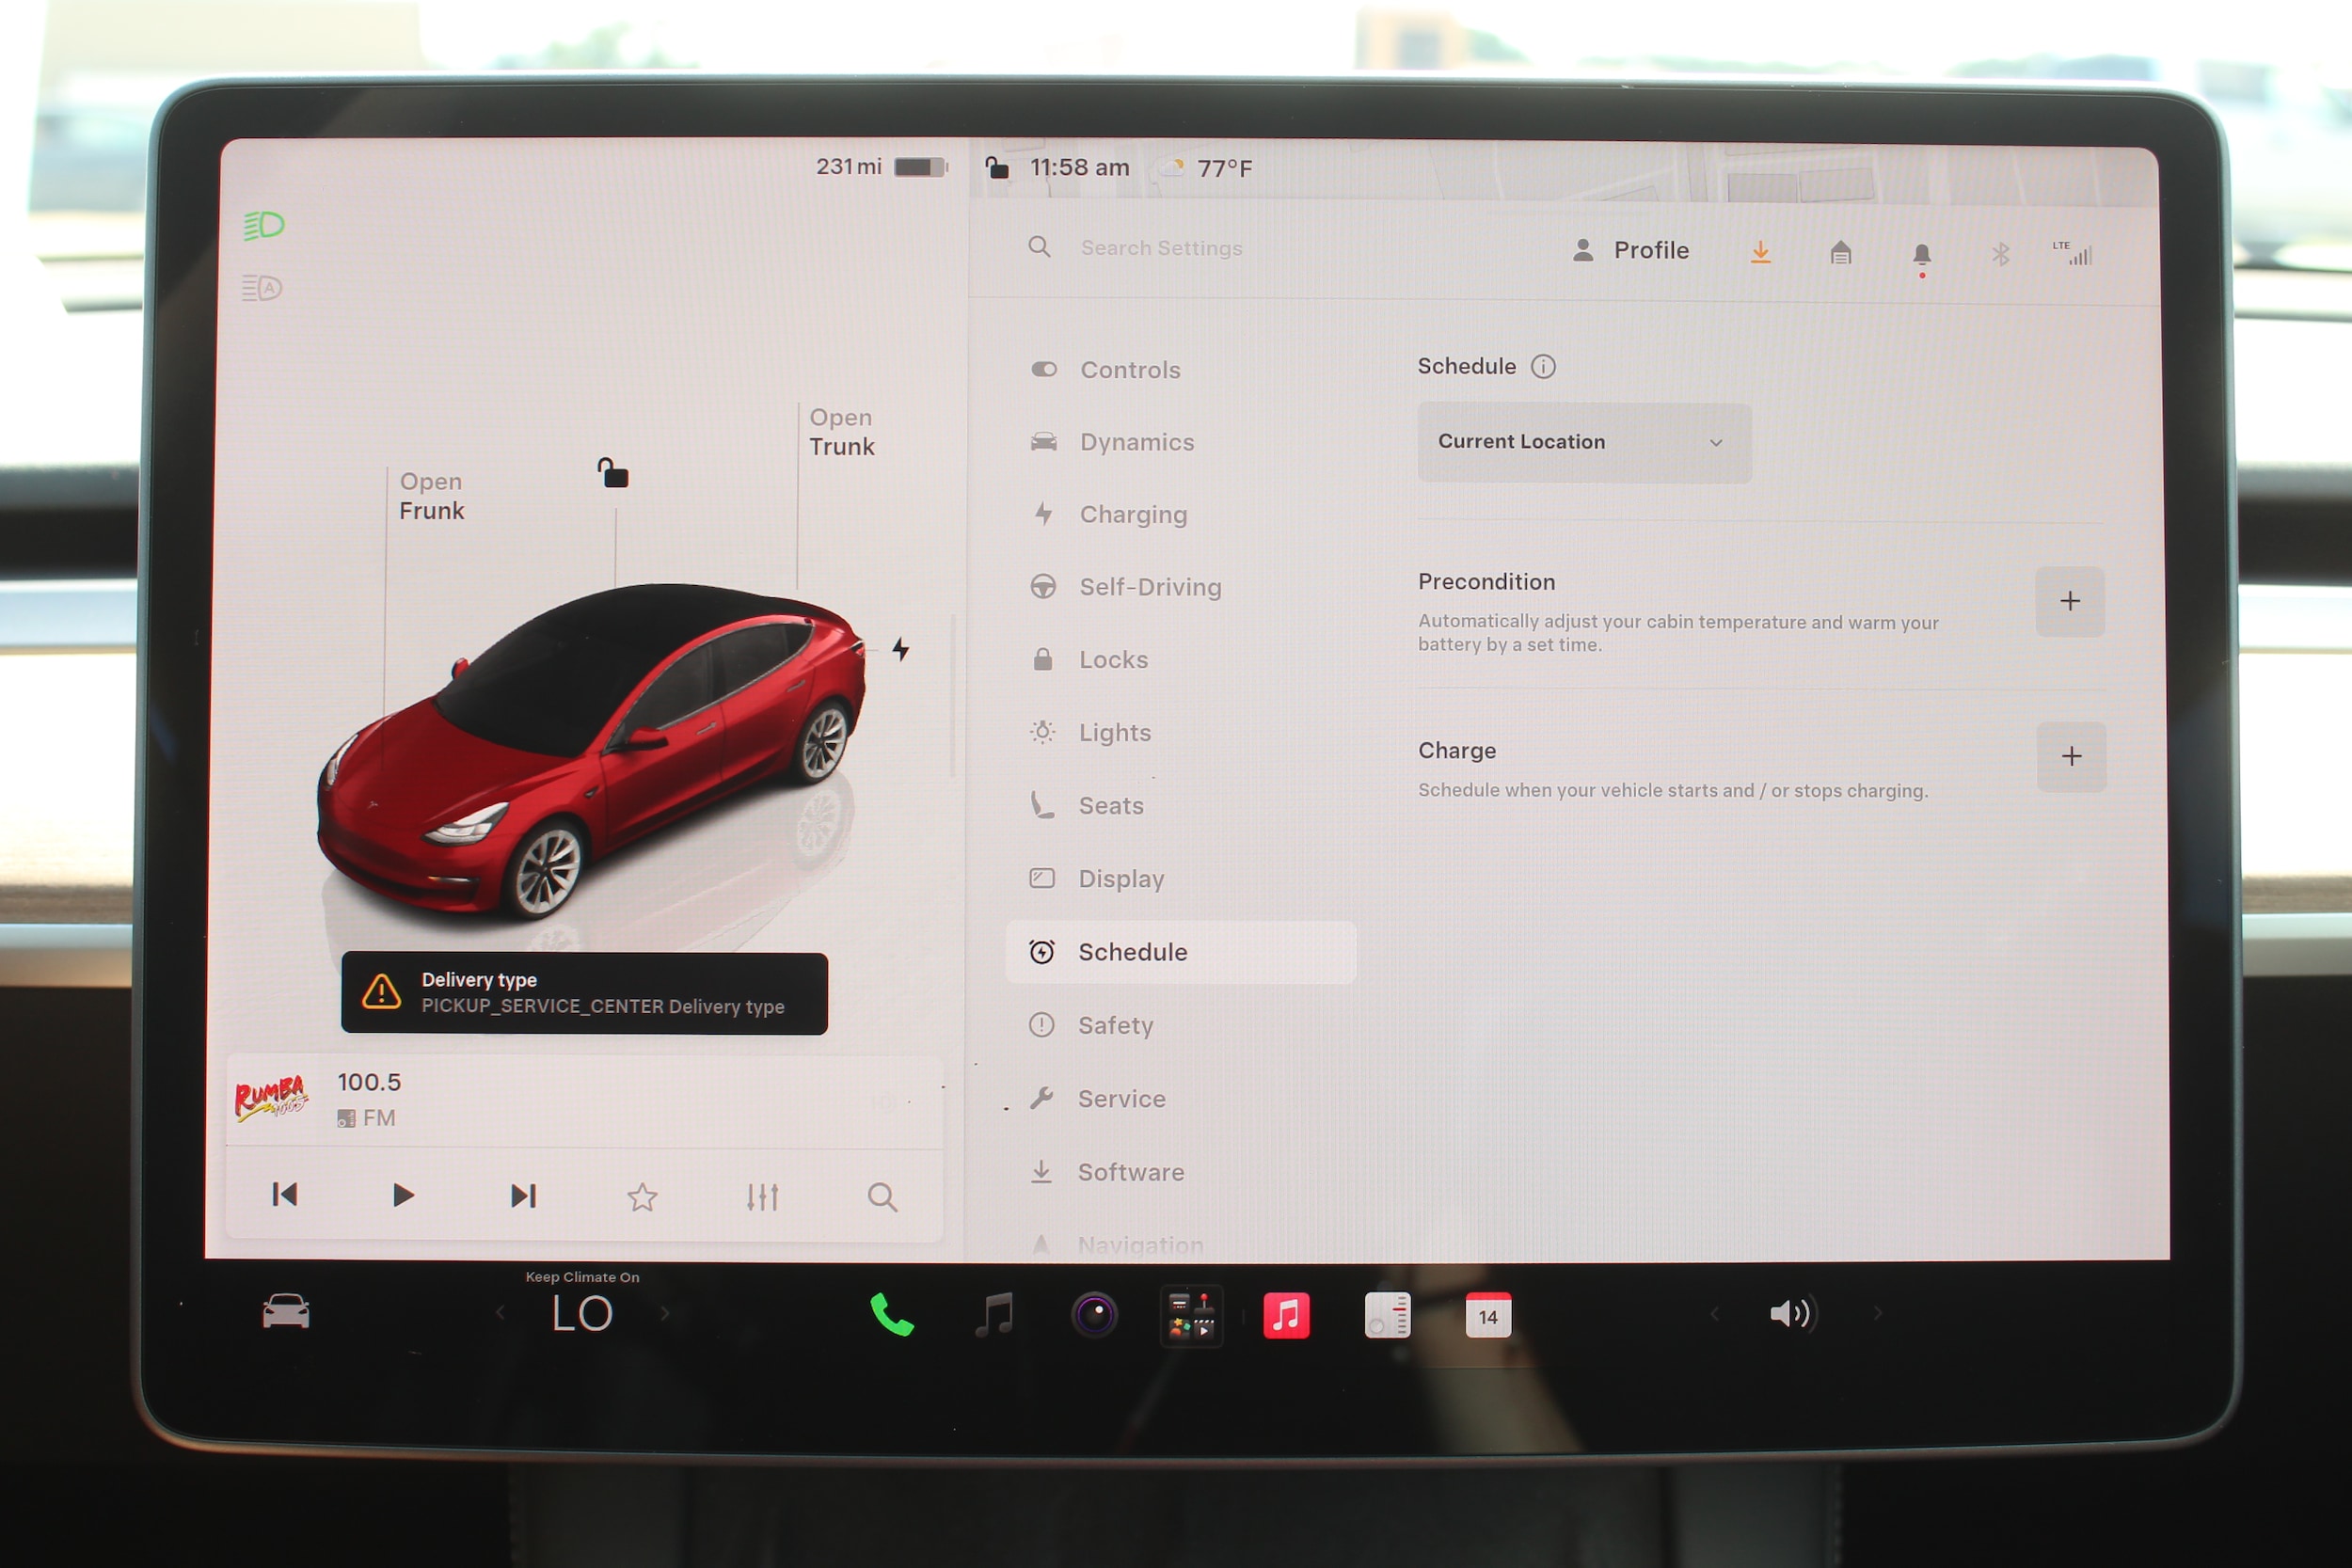Viewport: 2352px width, 1568px height.
Task: Open Bluetooth settings icon
Action: 2000,254
